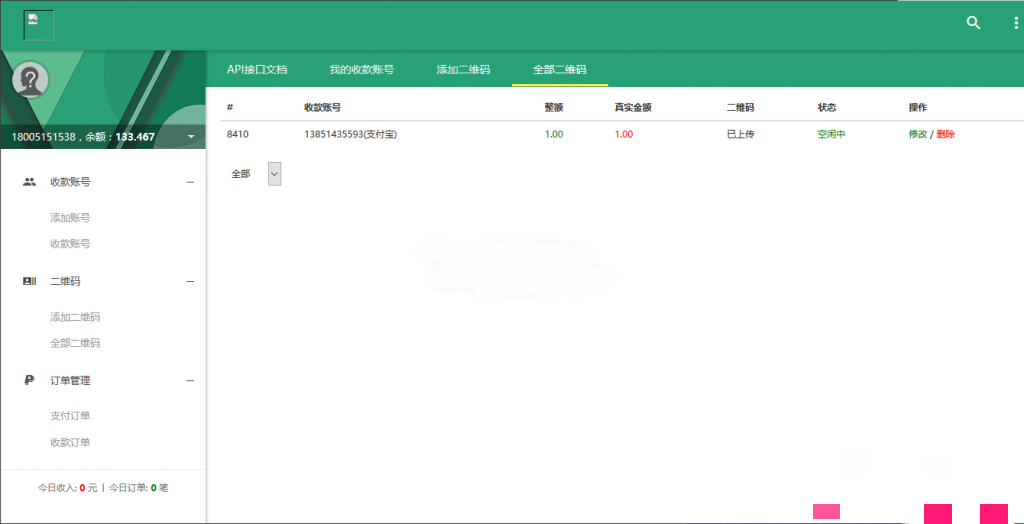The height and width of the screenshot is (524, 1024).
Task: Click the search magnifier icon
Action: click(x=973, y=23)
